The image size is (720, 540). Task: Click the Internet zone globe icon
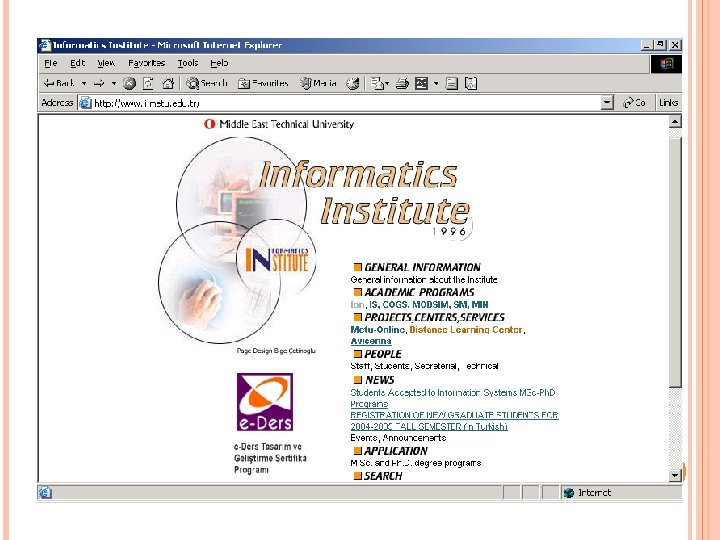click(x=569, y=493)
